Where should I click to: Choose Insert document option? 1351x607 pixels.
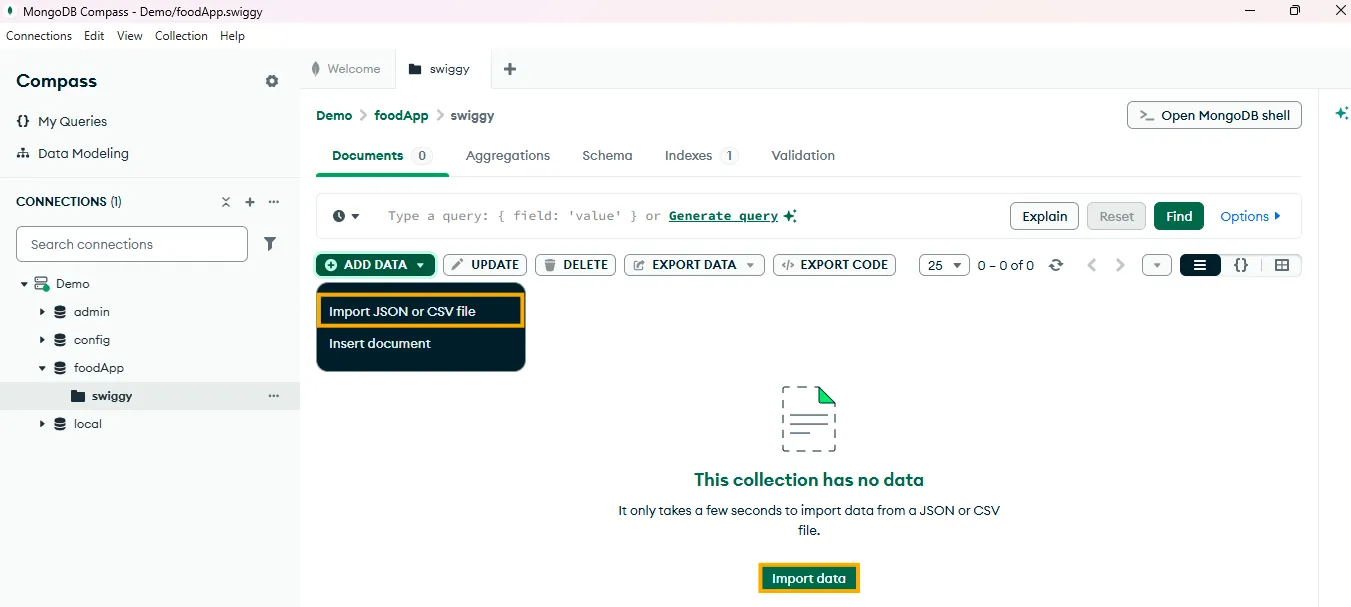[x=421, y=343]
